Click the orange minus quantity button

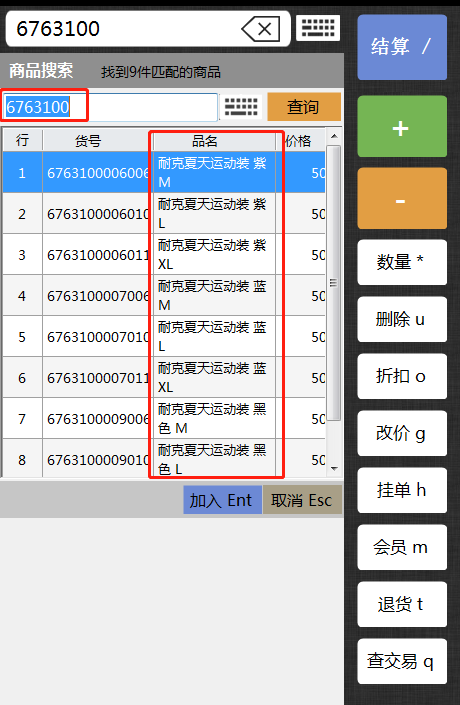402,198
